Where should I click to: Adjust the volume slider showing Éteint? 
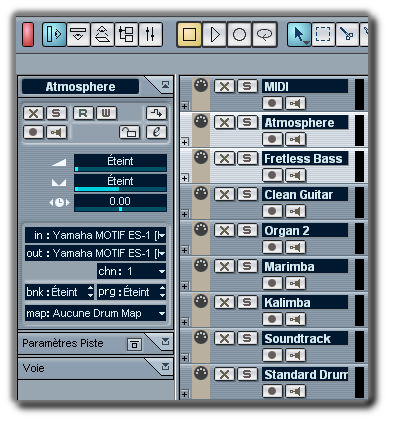[120, 163]
